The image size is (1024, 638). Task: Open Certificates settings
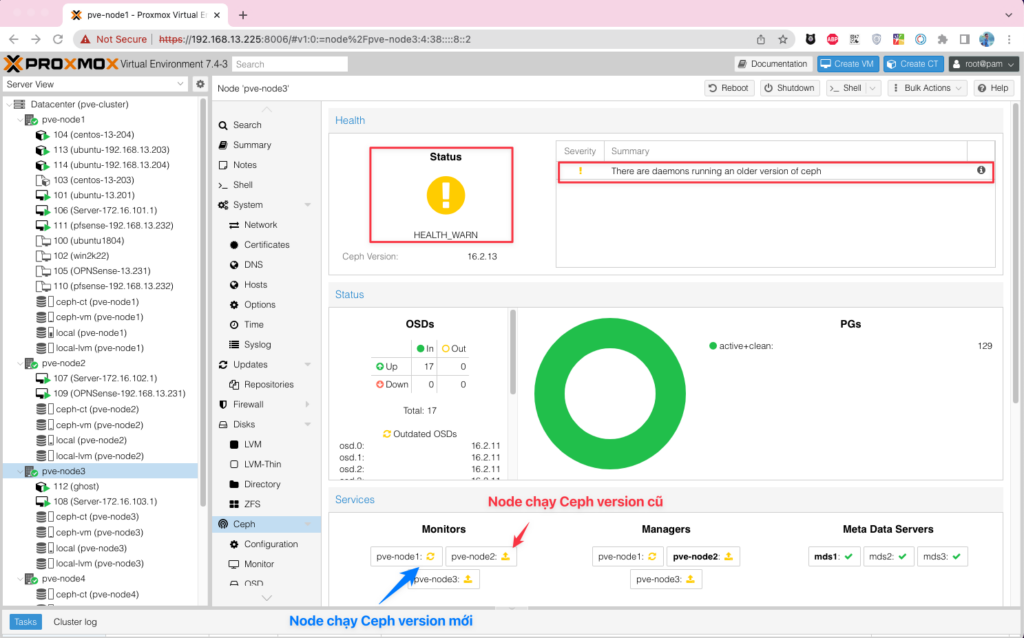click(266, 245)
